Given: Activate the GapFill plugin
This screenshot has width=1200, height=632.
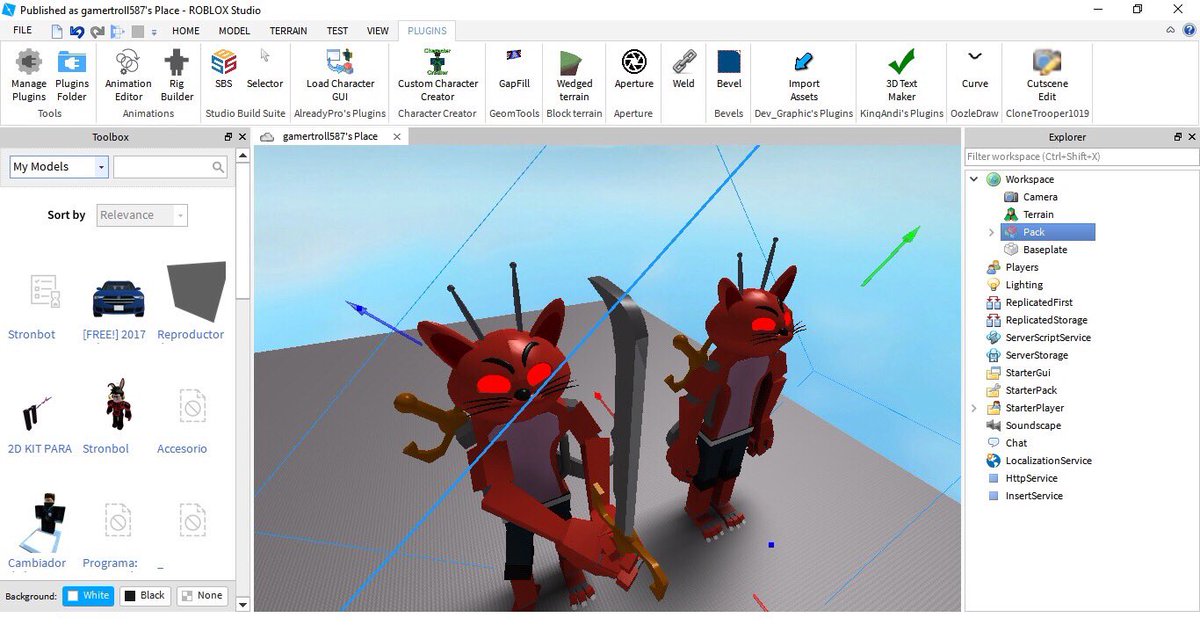Looking at the screenshot, I should click(514, 70).
